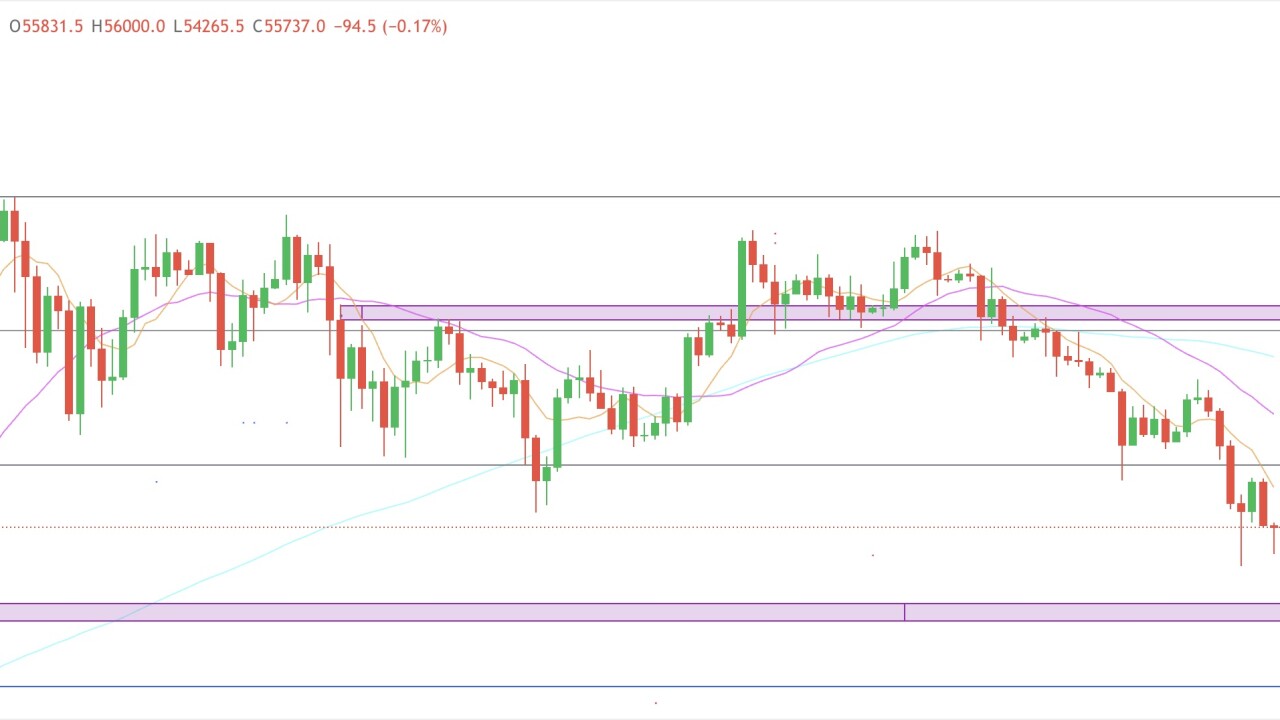Screen dimensions: 1280x720
Task: Click the red dotted current-price line
Action: pos(700,526)
